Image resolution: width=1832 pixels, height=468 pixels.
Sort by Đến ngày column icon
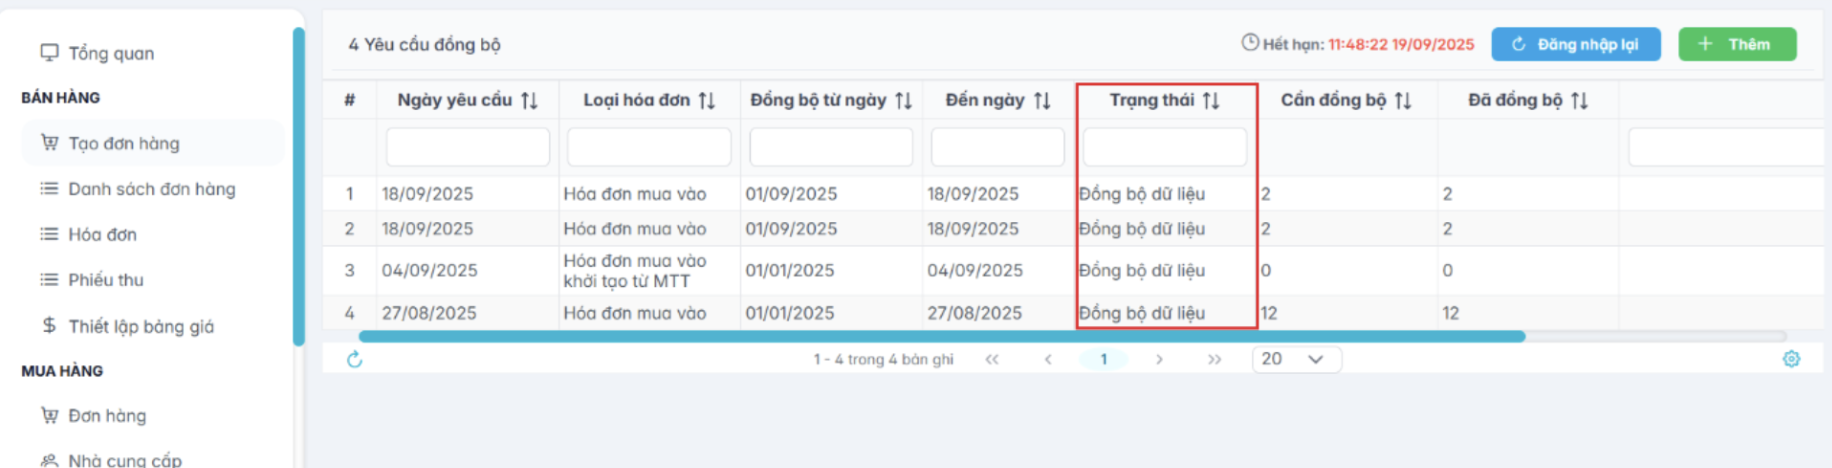1042,101
